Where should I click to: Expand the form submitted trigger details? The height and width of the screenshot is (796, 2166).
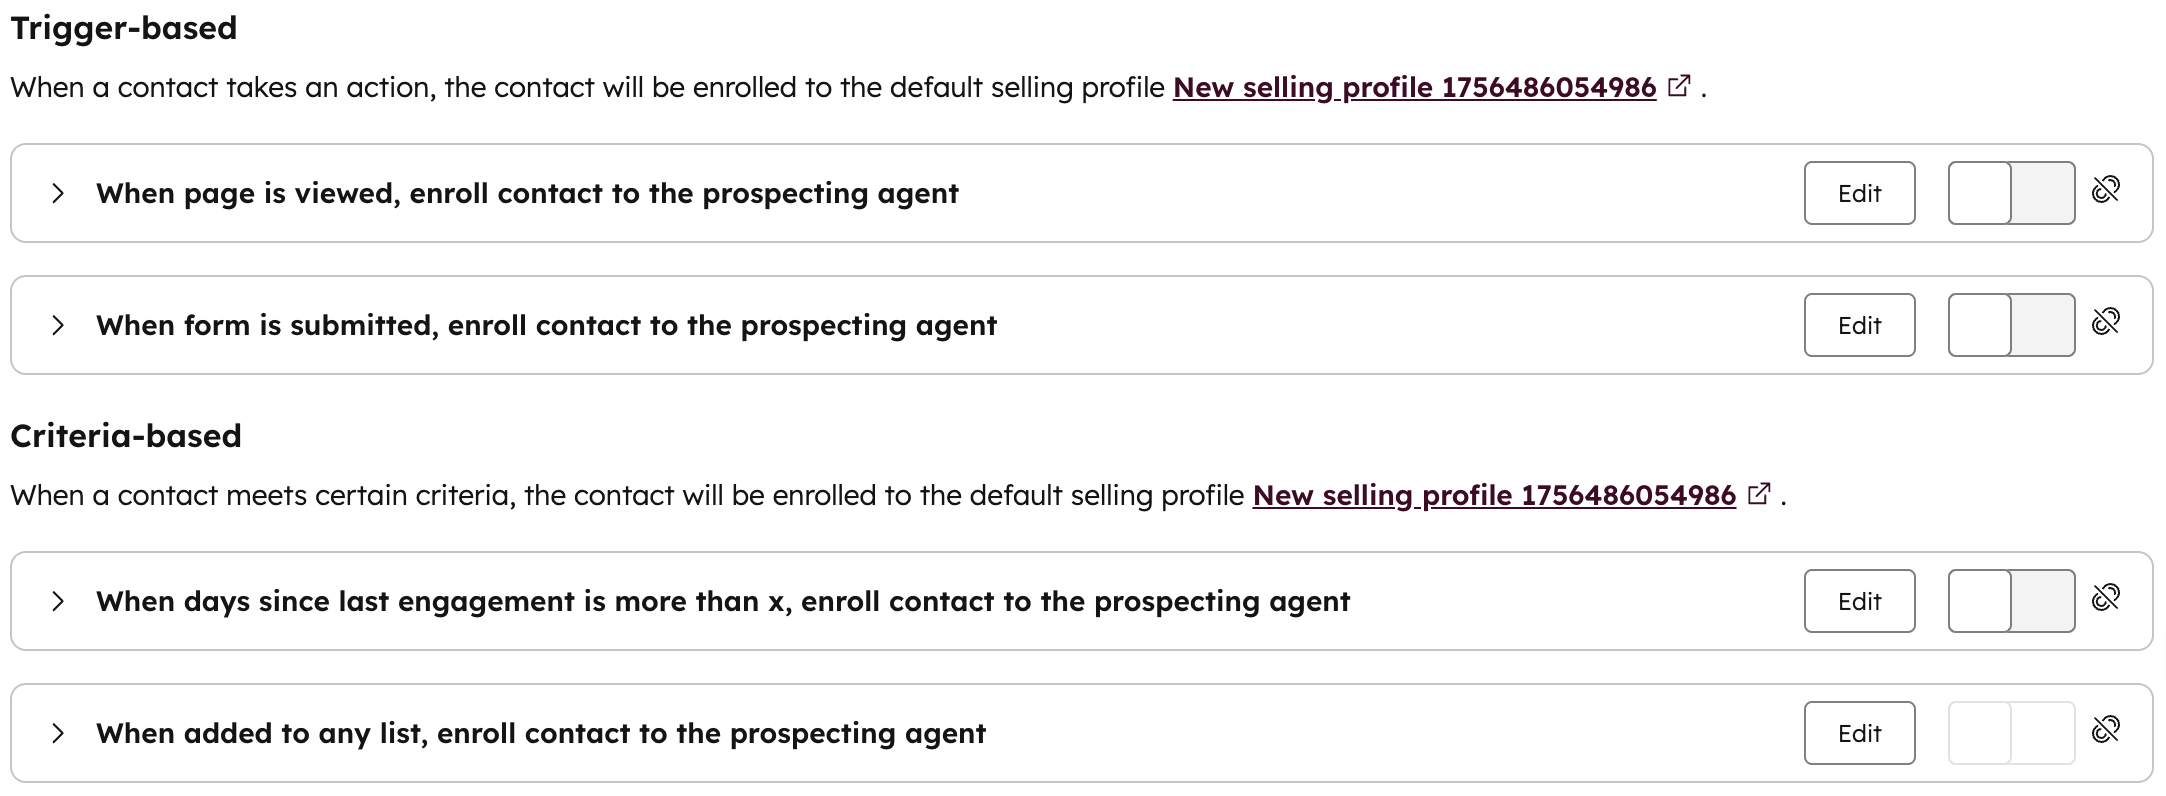tap(57, 324)
